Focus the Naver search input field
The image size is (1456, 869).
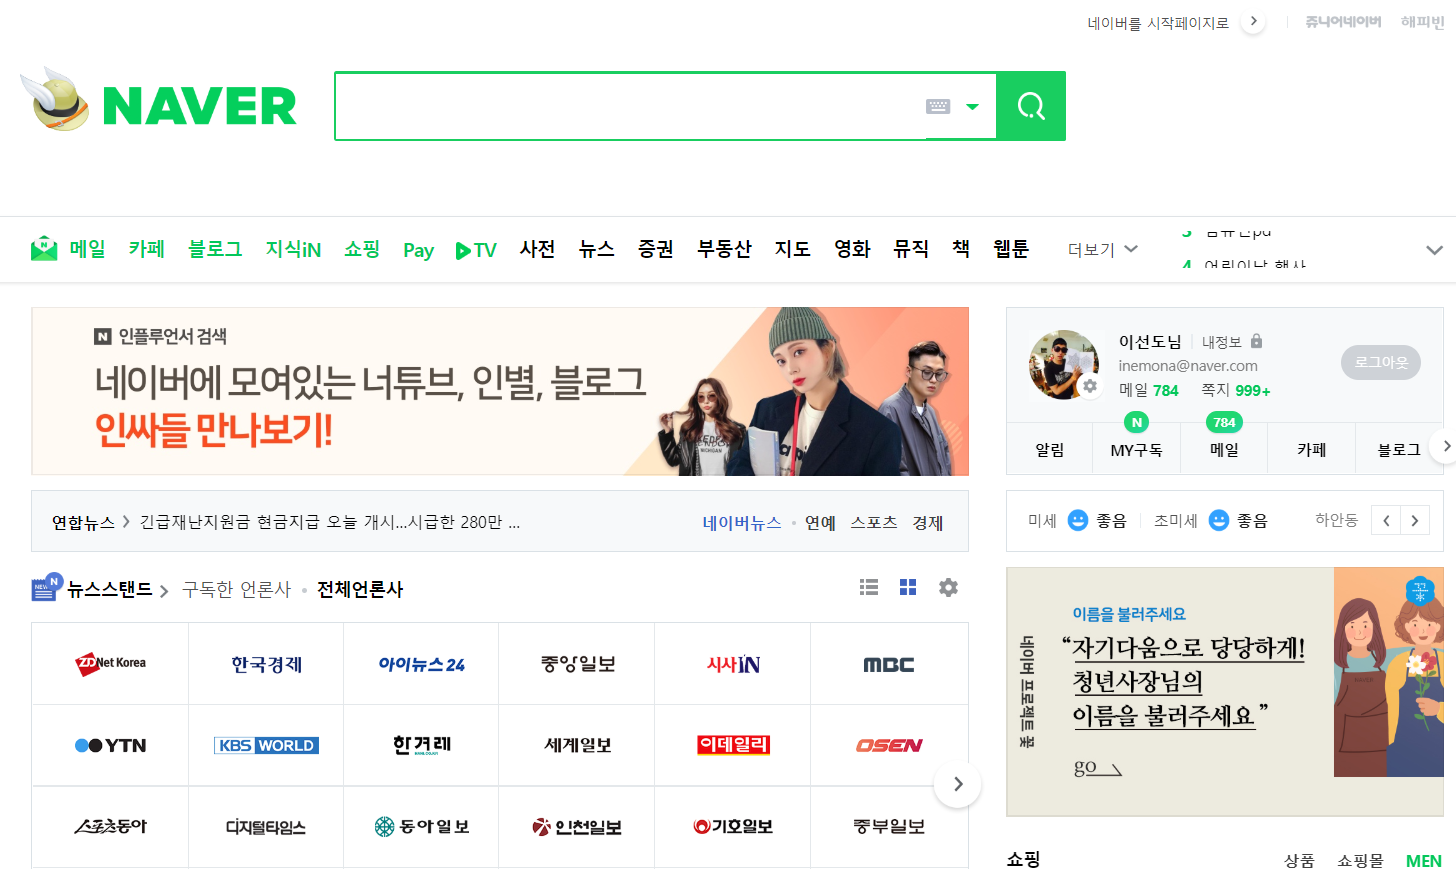(x=630, y=106)
